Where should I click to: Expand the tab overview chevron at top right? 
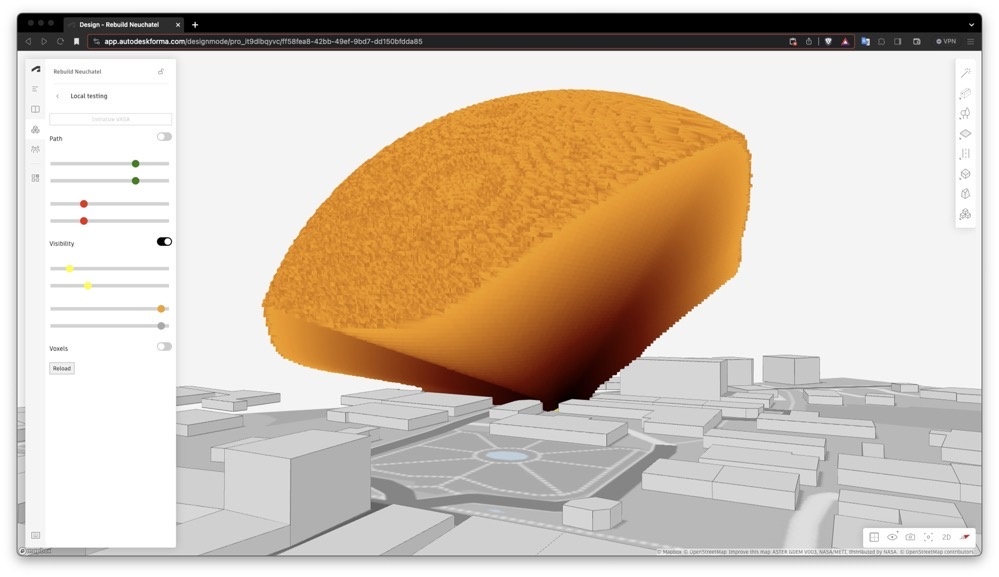[971, 24]
